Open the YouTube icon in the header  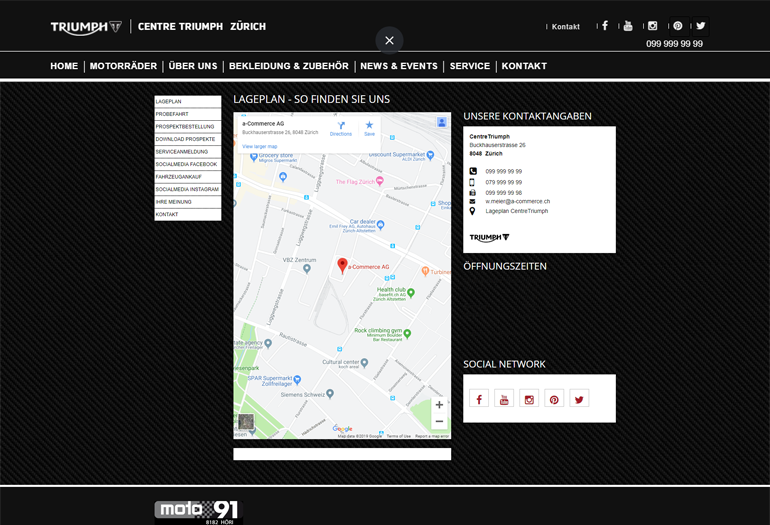click(628, 26)
